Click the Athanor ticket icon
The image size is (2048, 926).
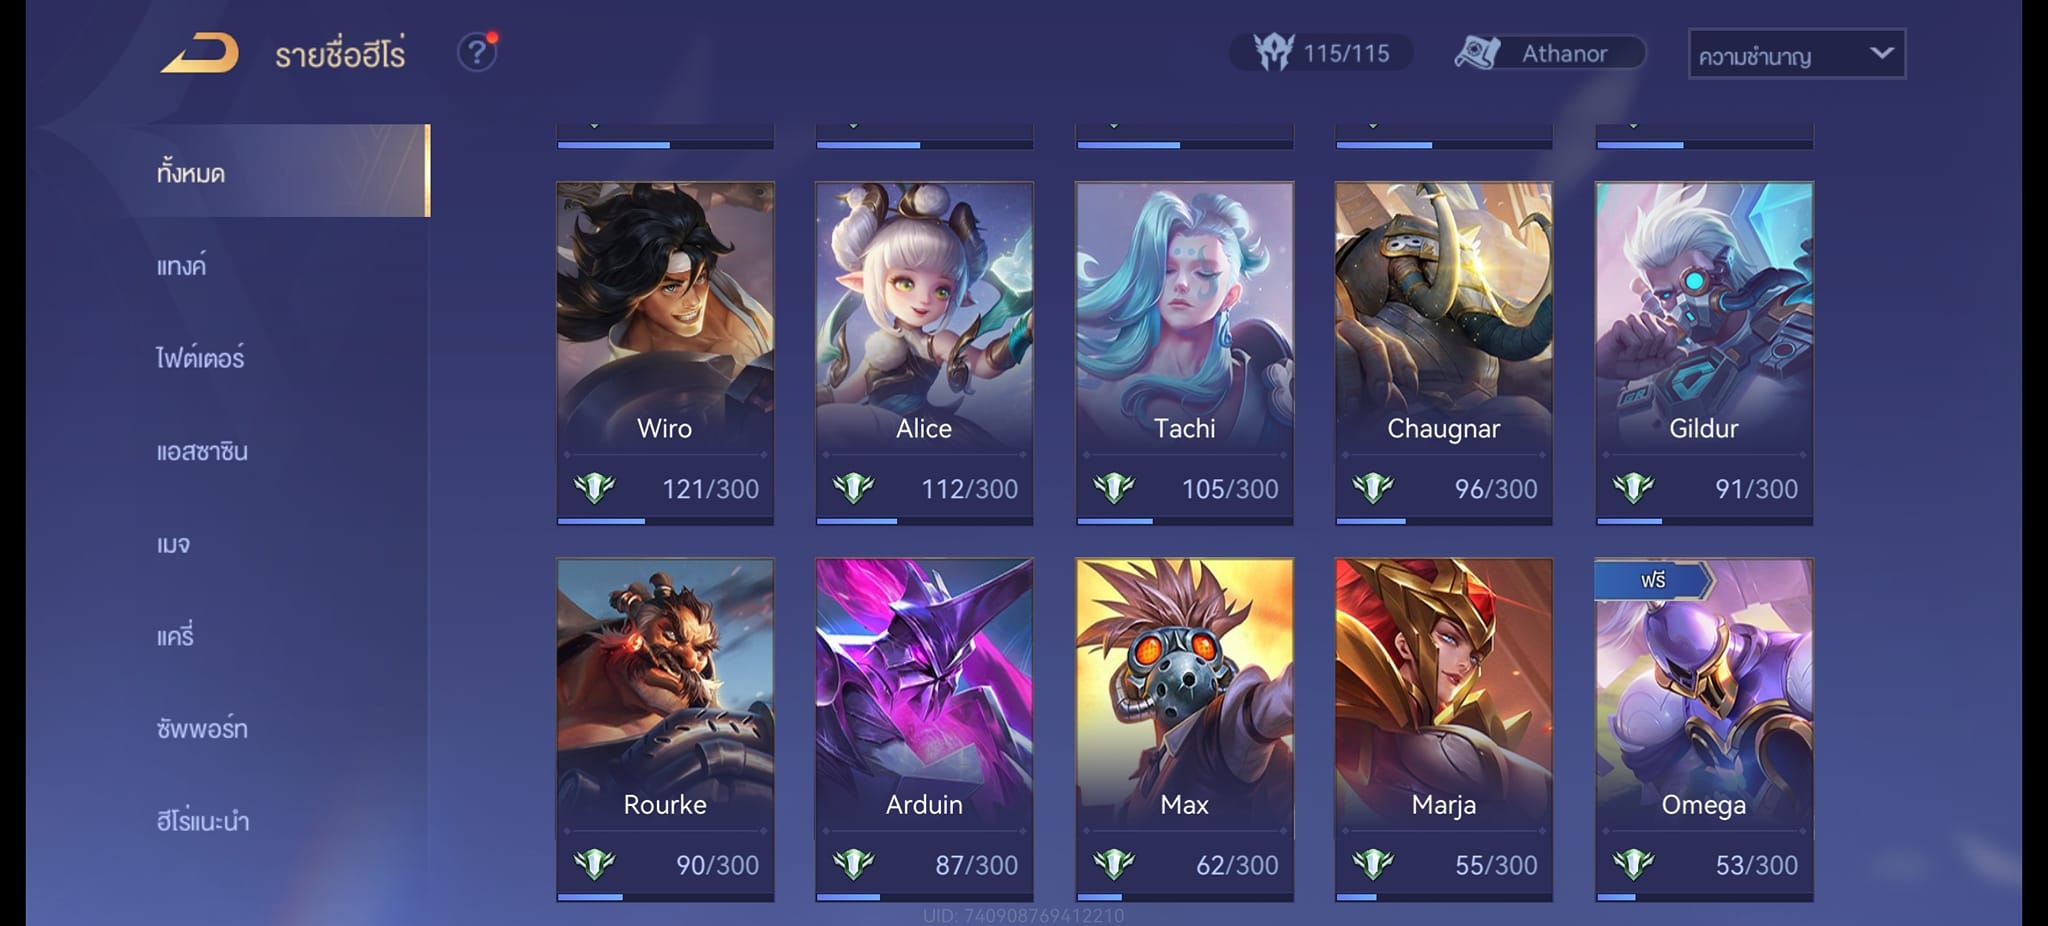pos(1477,53)
